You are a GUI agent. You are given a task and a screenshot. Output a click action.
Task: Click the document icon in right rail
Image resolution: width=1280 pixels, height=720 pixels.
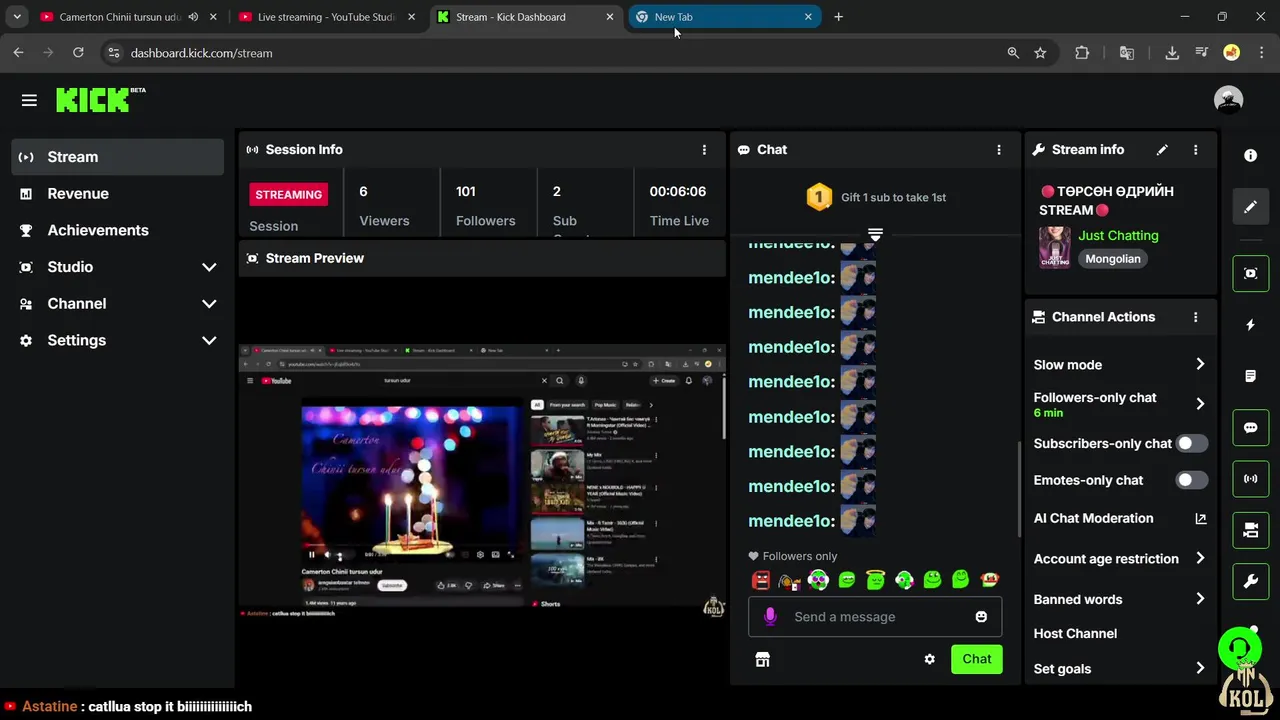1250,376
